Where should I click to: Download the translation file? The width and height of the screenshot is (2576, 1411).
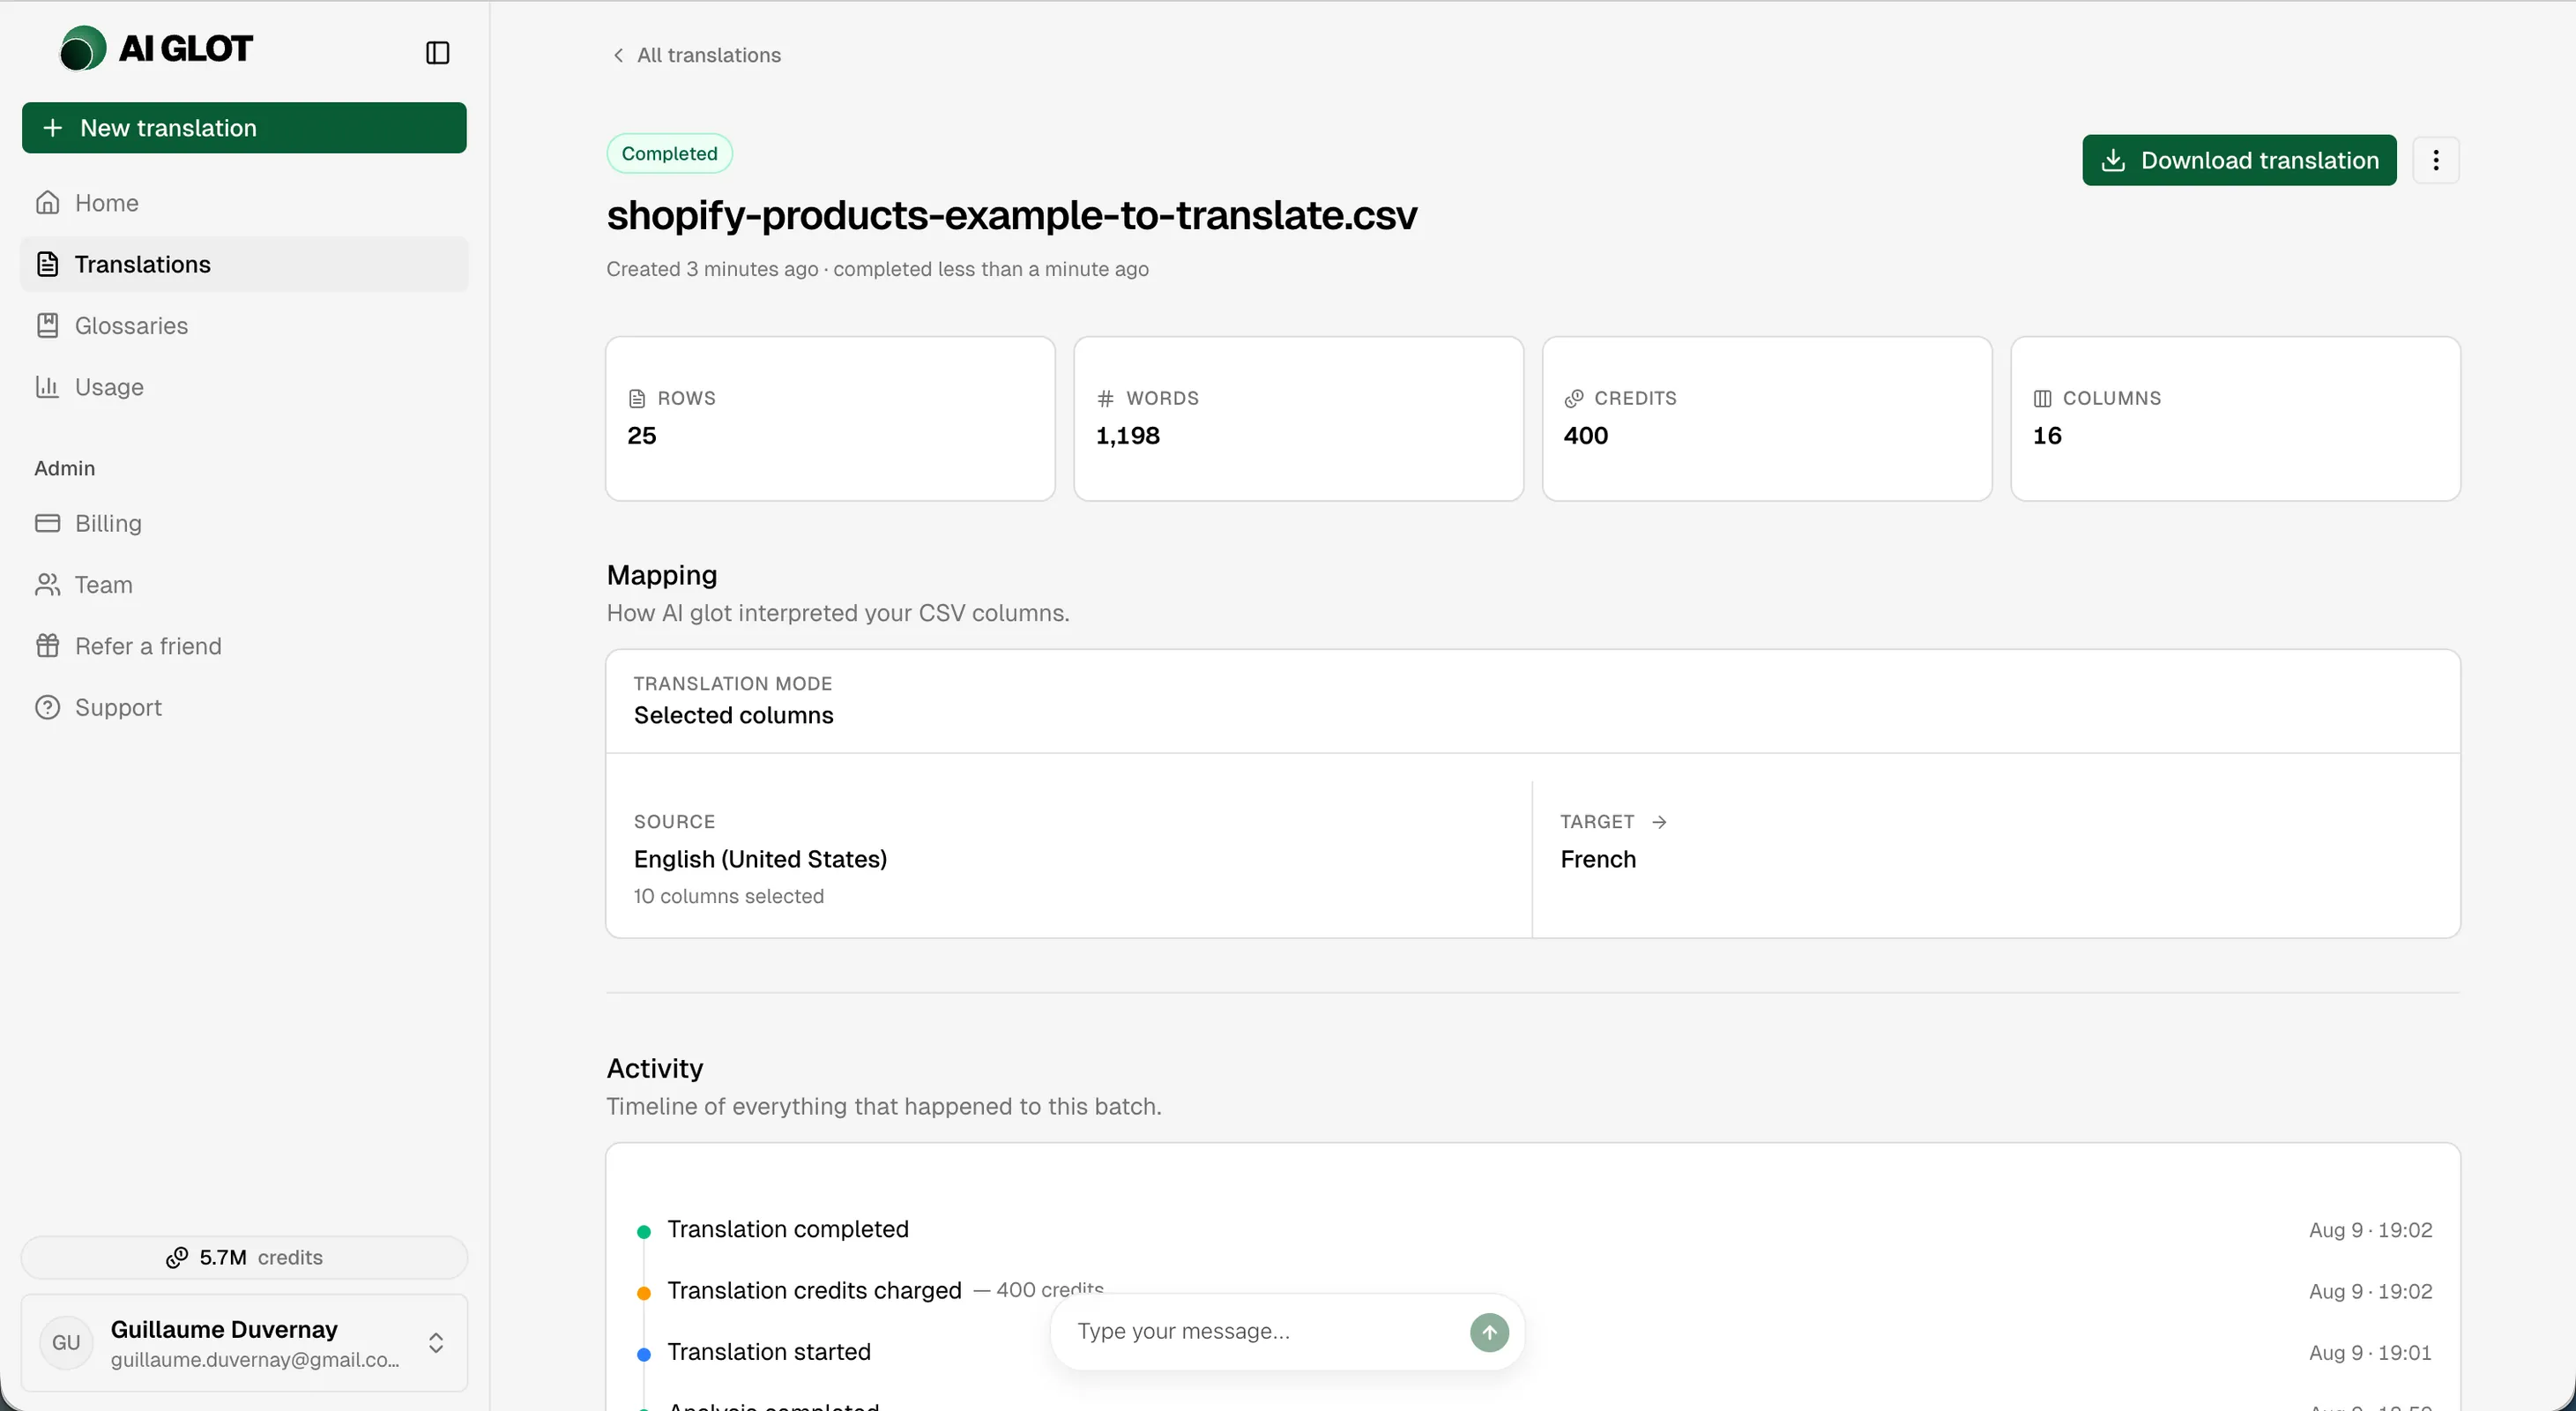pyautogui.click(x=2239, y=160)
